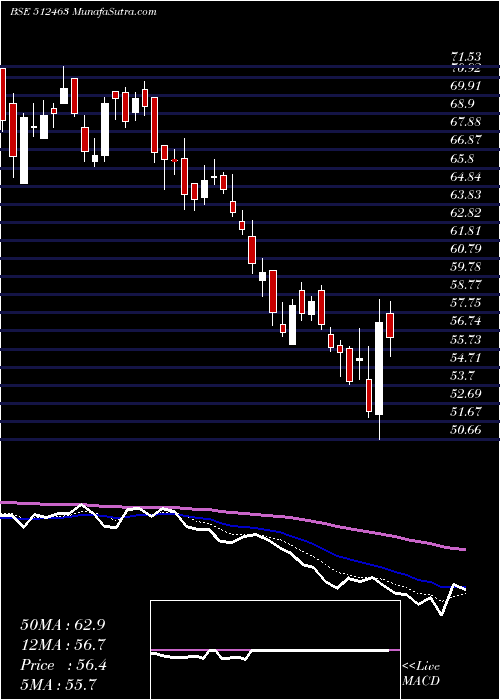500x700 pixels.
Task: Click the 50.66 price axis label
Action: 466,430
